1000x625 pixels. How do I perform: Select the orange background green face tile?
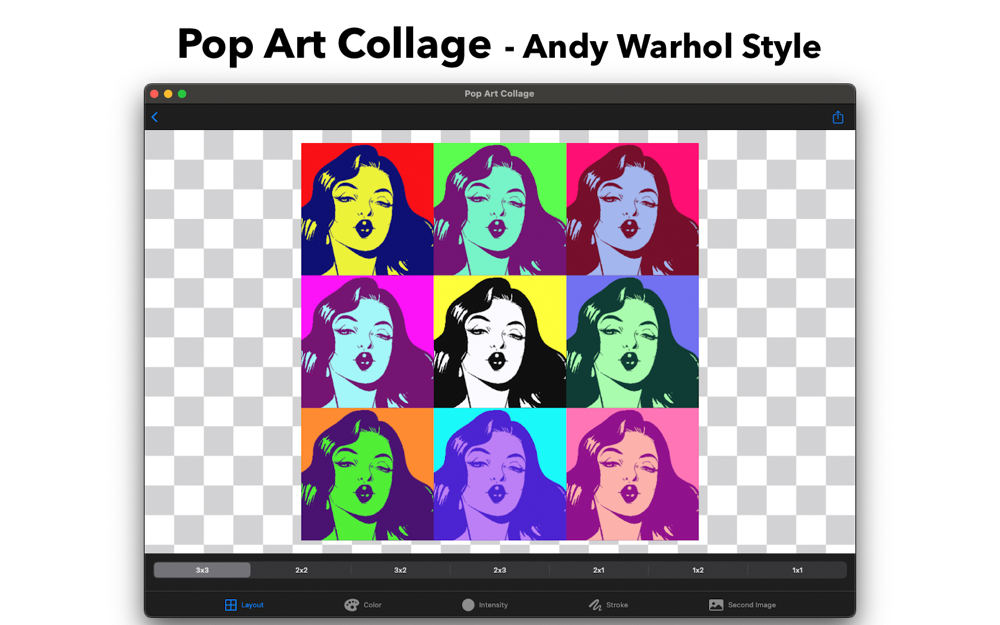tap(367, 474)
